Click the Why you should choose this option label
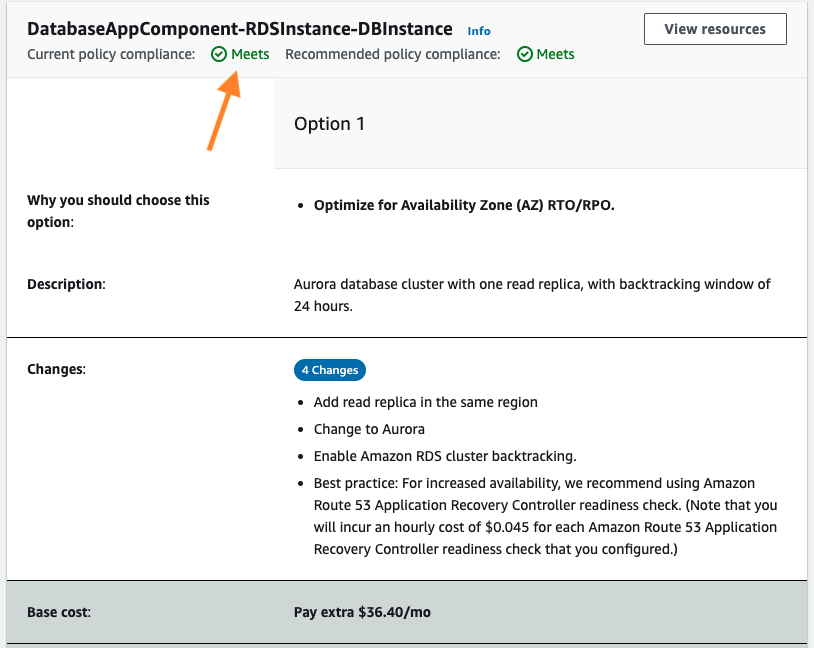Viewport: 814px width, 648px height. coord(118,210)
